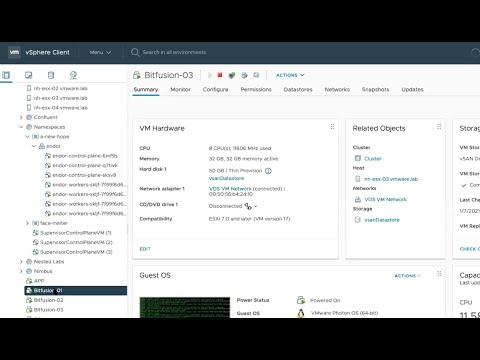This screenshot has width=480, height=360.
Task: Open the Networking inventory view icon
Action: tap(73, 75)
